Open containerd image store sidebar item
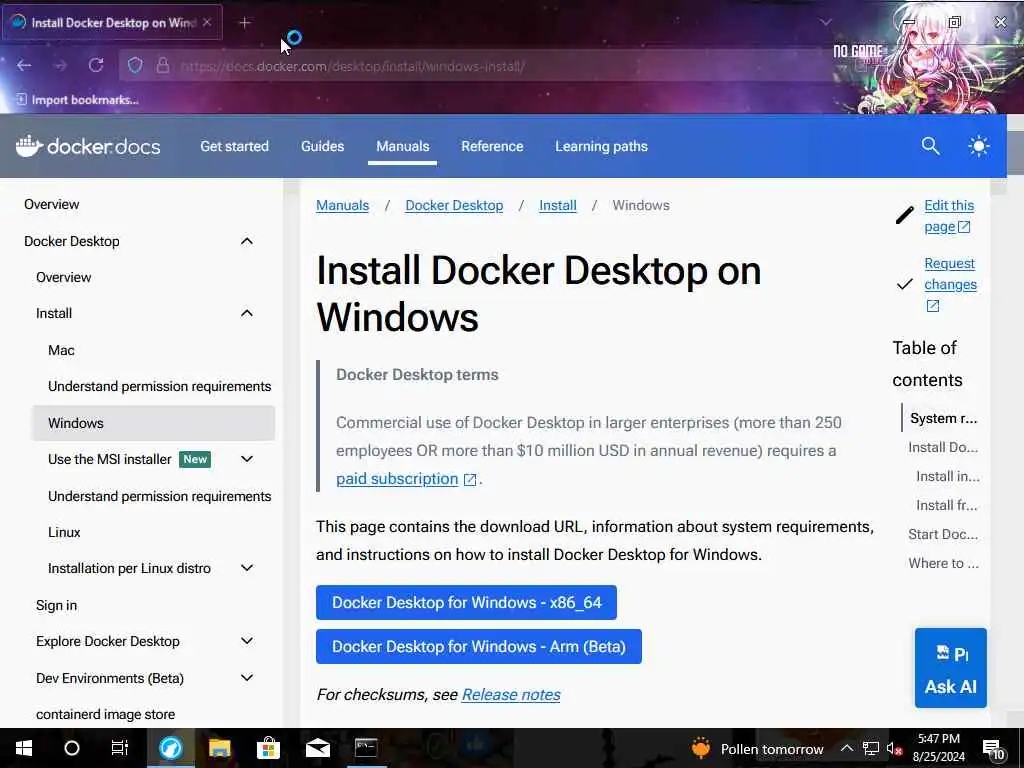This screenshot has width=1024, height=768. (105, 714)
